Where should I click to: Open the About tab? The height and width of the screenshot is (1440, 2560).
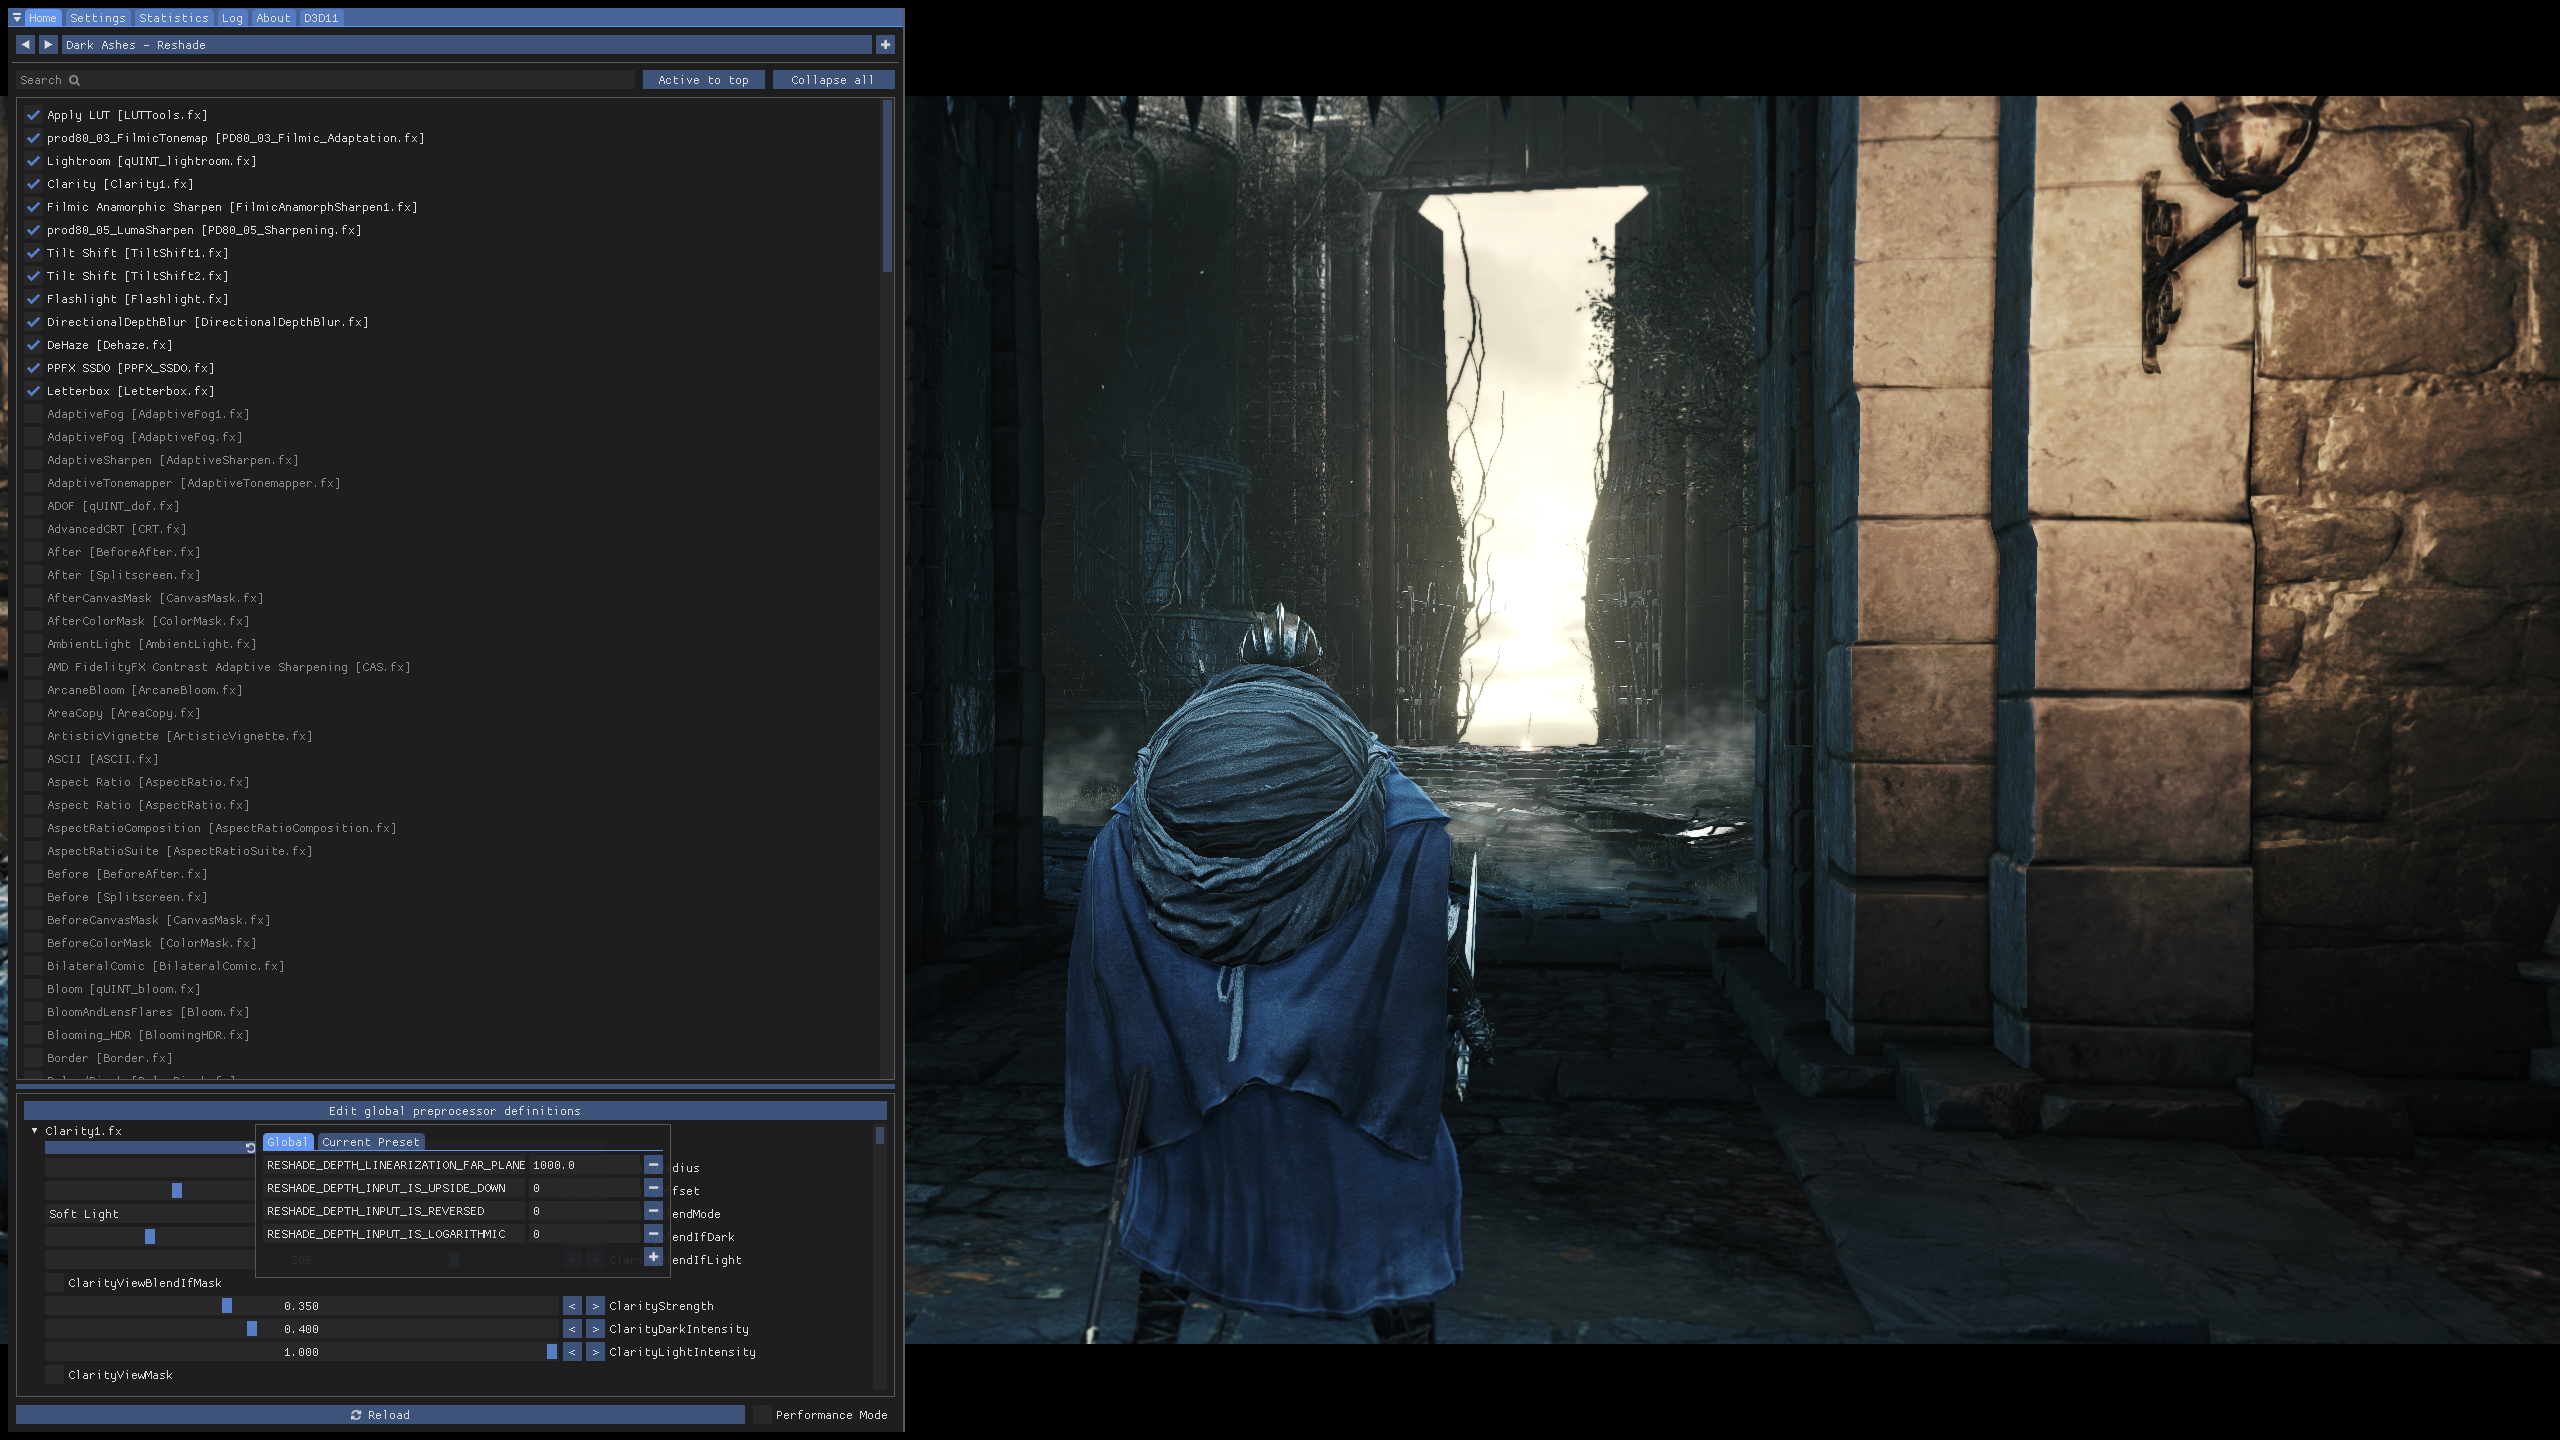click(273, 18)
